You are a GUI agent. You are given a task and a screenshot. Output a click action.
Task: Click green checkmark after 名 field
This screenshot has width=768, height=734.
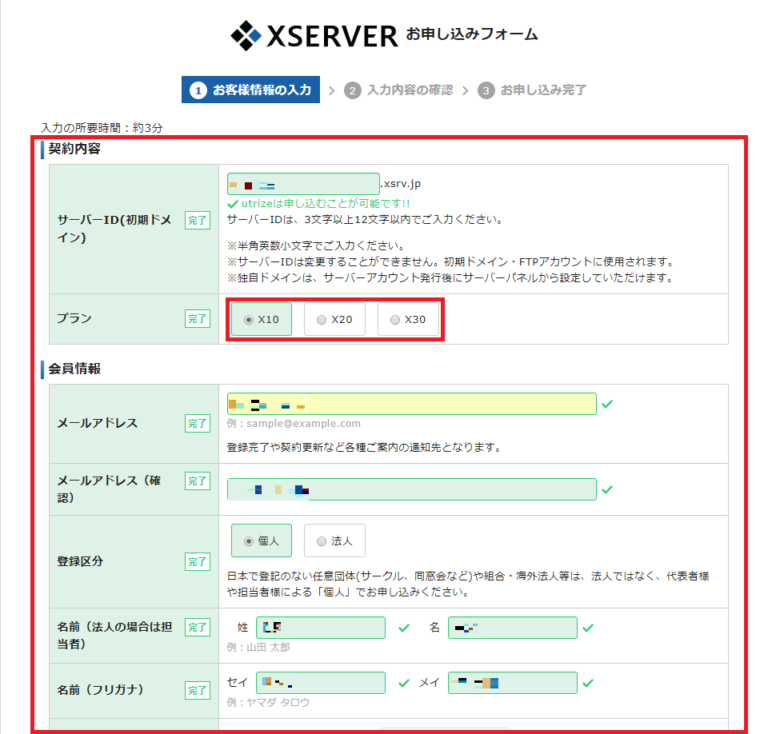[588, 628]
